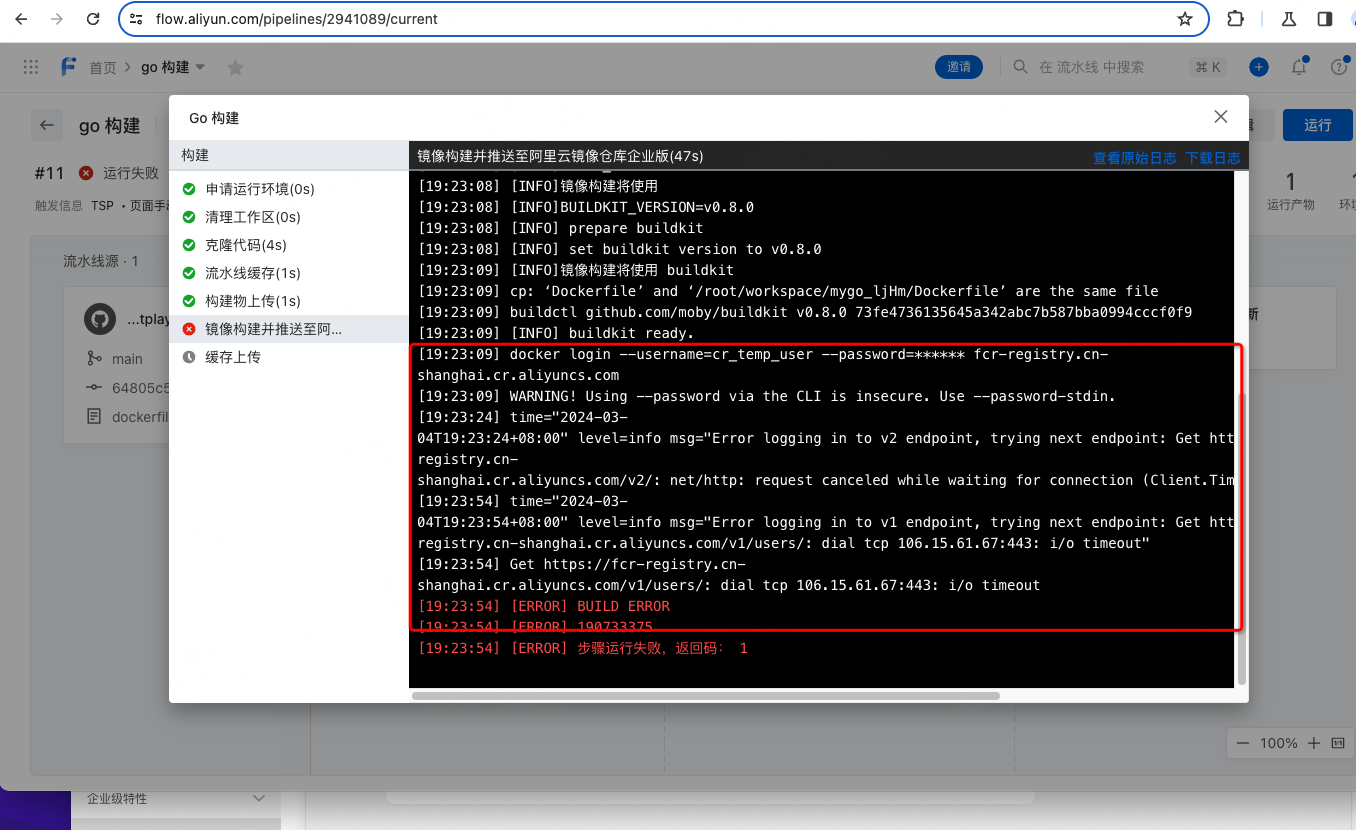The width and height of the screenshot is (1356, 830).
Task: Reload the page with the refresh icon
Action: (x=93, y=19)
